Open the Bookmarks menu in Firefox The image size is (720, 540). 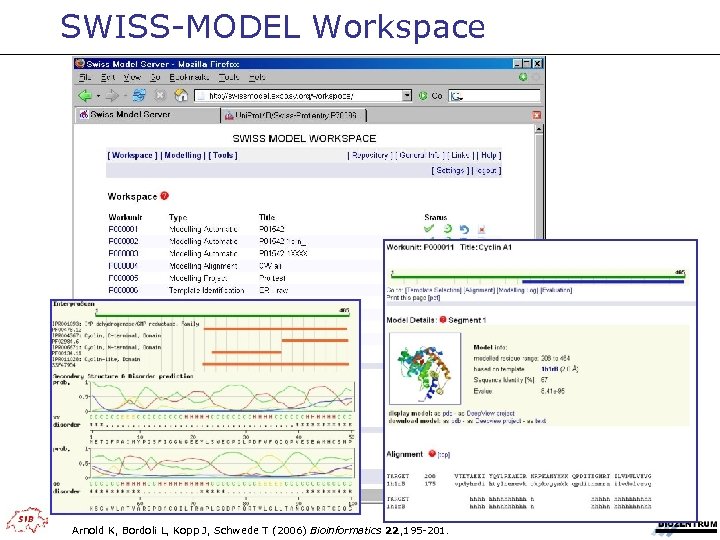(189, 77)
